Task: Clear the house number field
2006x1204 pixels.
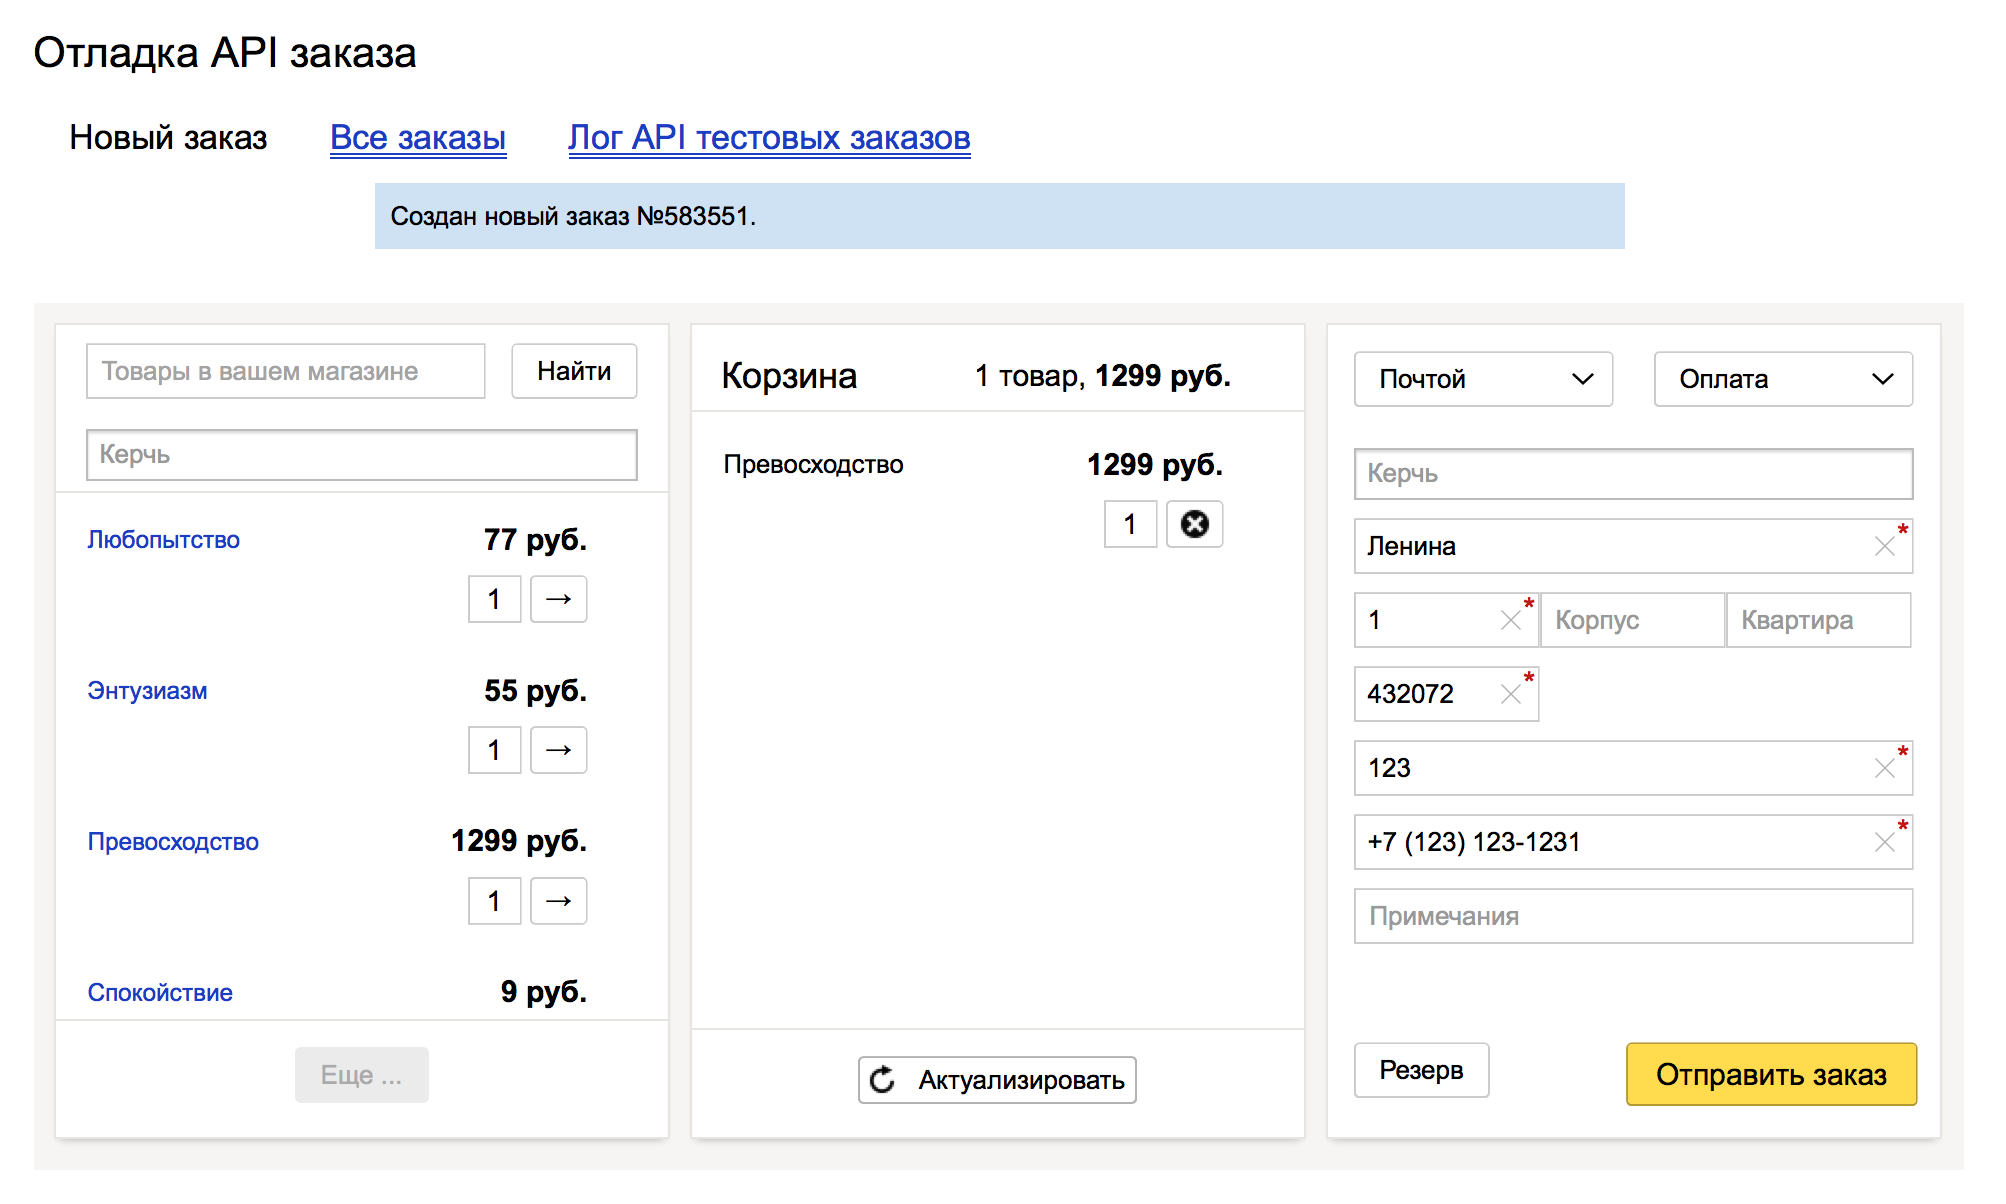Action: pyautogui.click(x=1510, y=620)
